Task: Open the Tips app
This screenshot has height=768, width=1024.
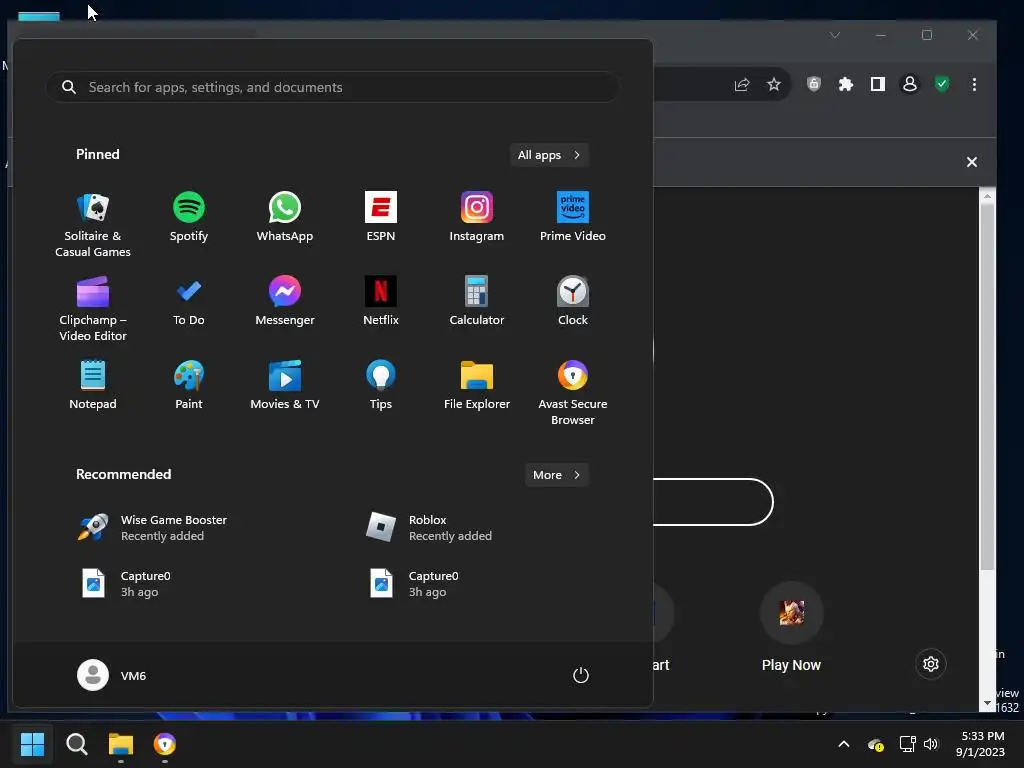Action: (381, 385)
